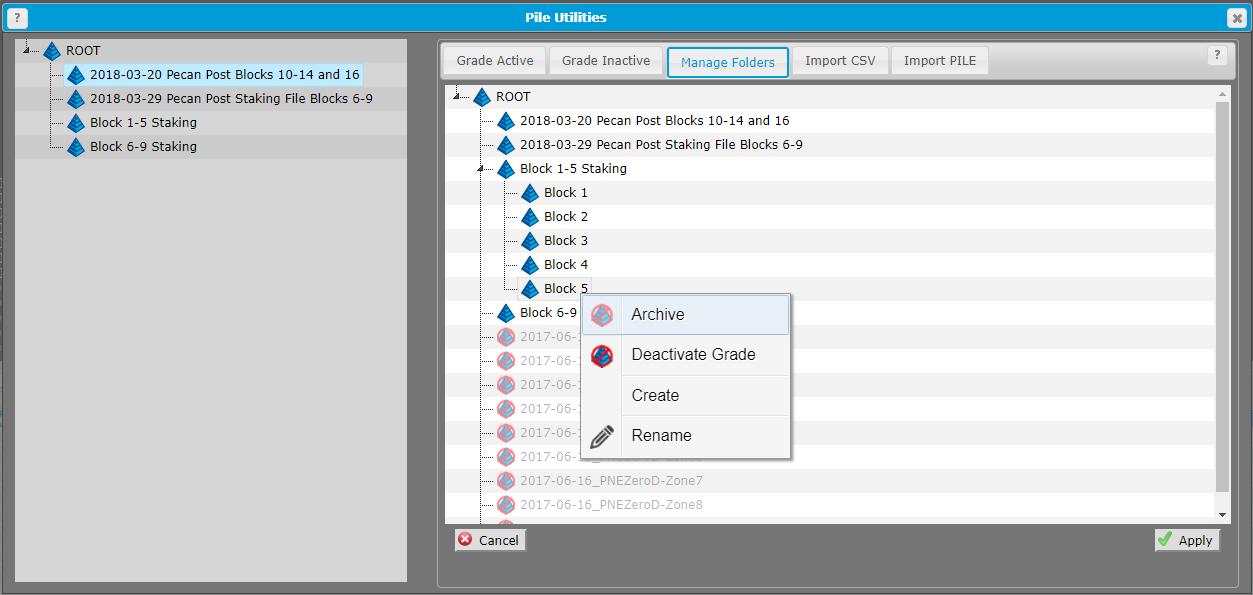Click the help icon above the folder tree

pos(1216,55)
